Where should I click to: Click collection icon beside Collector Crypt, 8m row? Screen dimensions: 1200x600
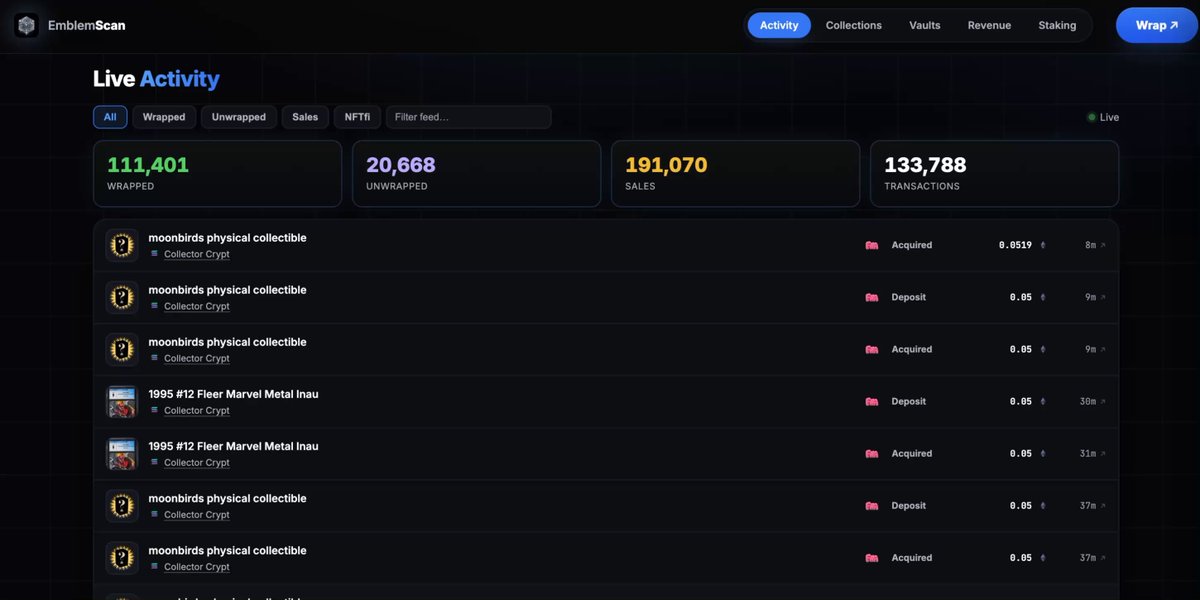point(154,254)
